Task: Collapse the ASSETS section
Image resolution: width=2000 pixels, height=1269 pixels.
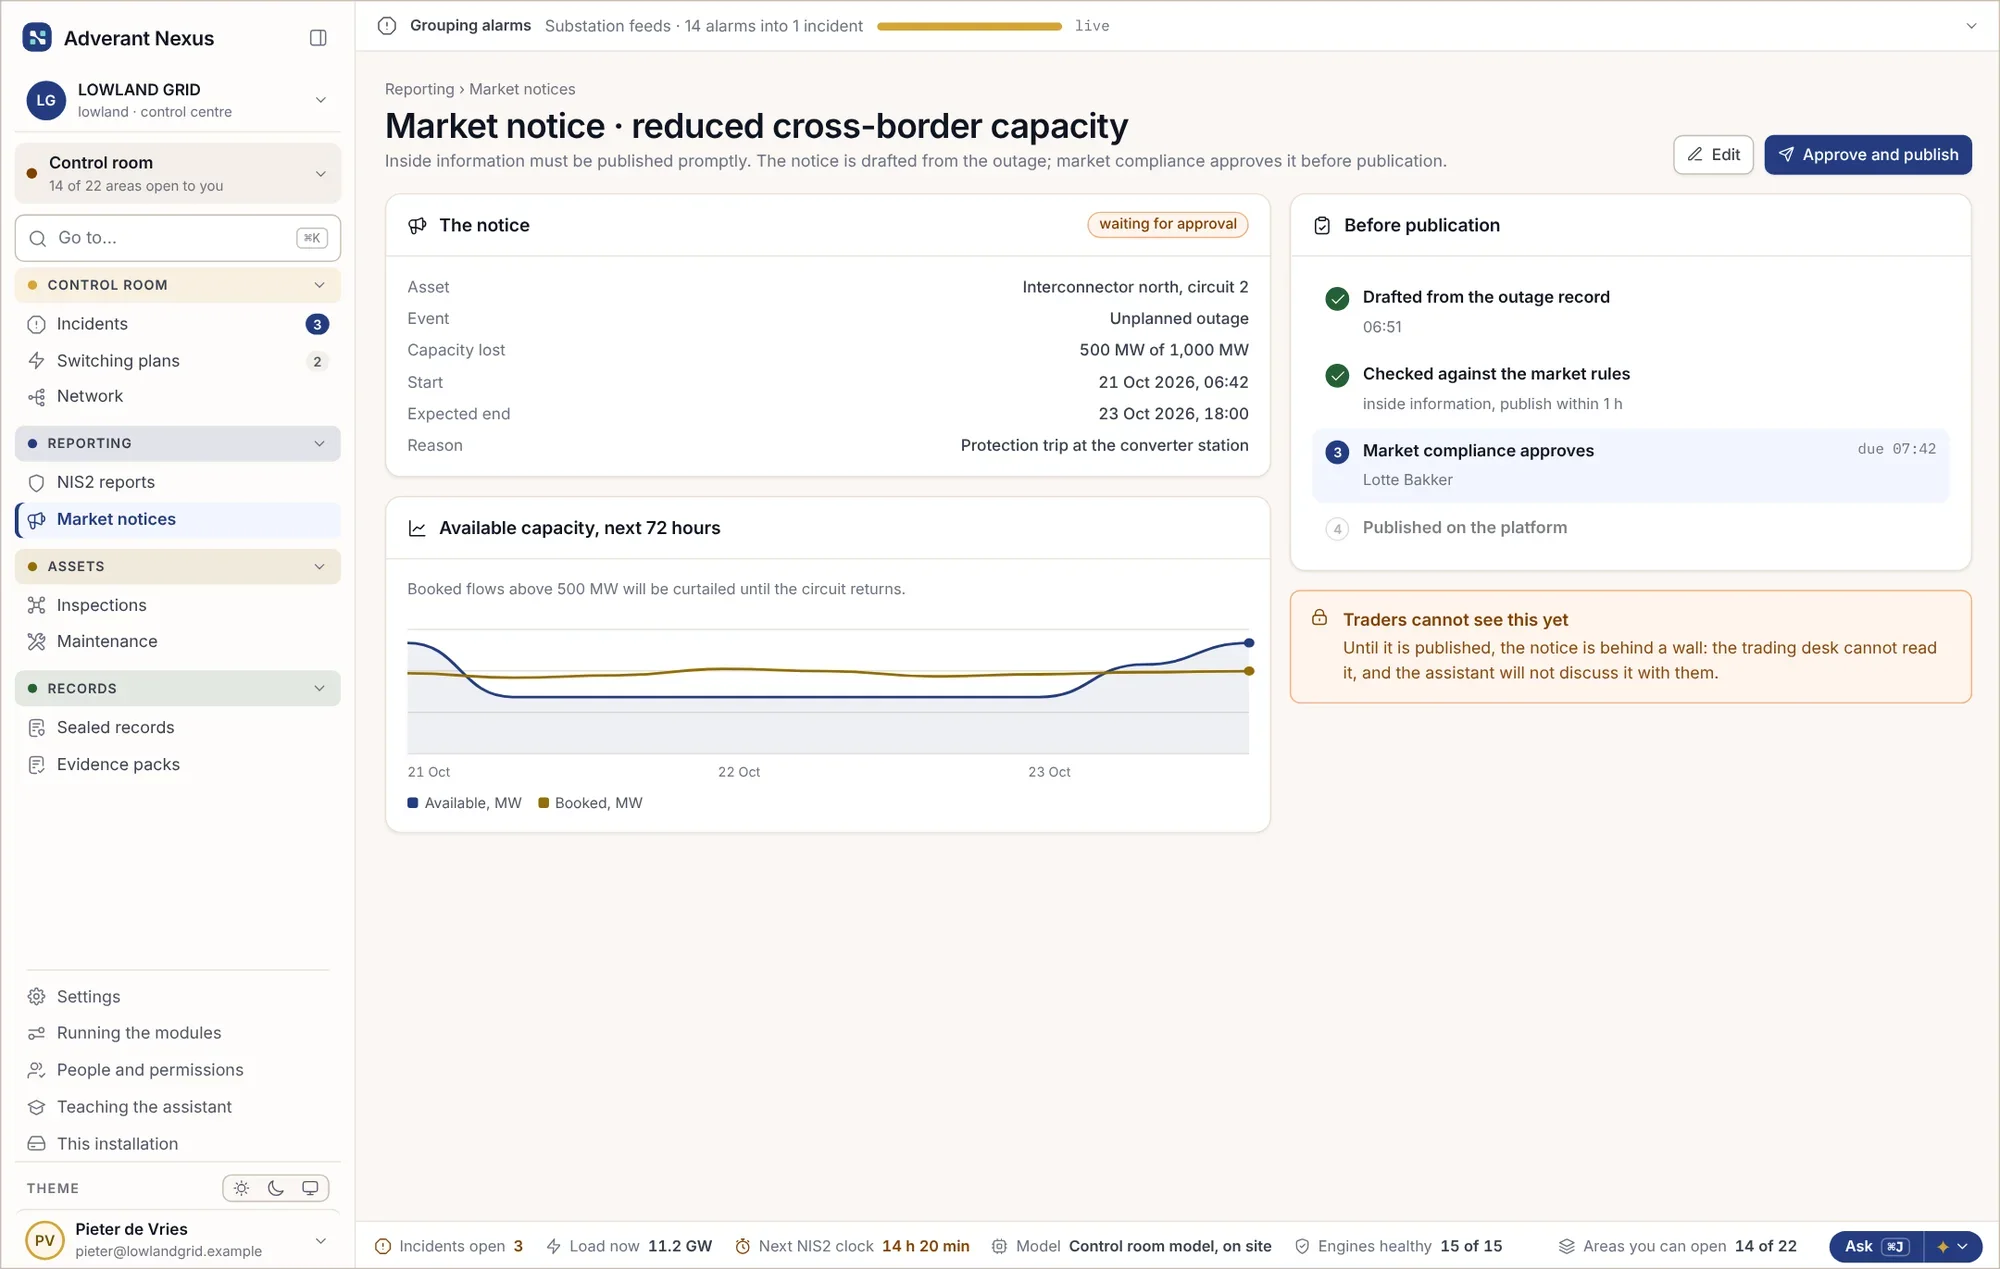Action: (178, 567)
